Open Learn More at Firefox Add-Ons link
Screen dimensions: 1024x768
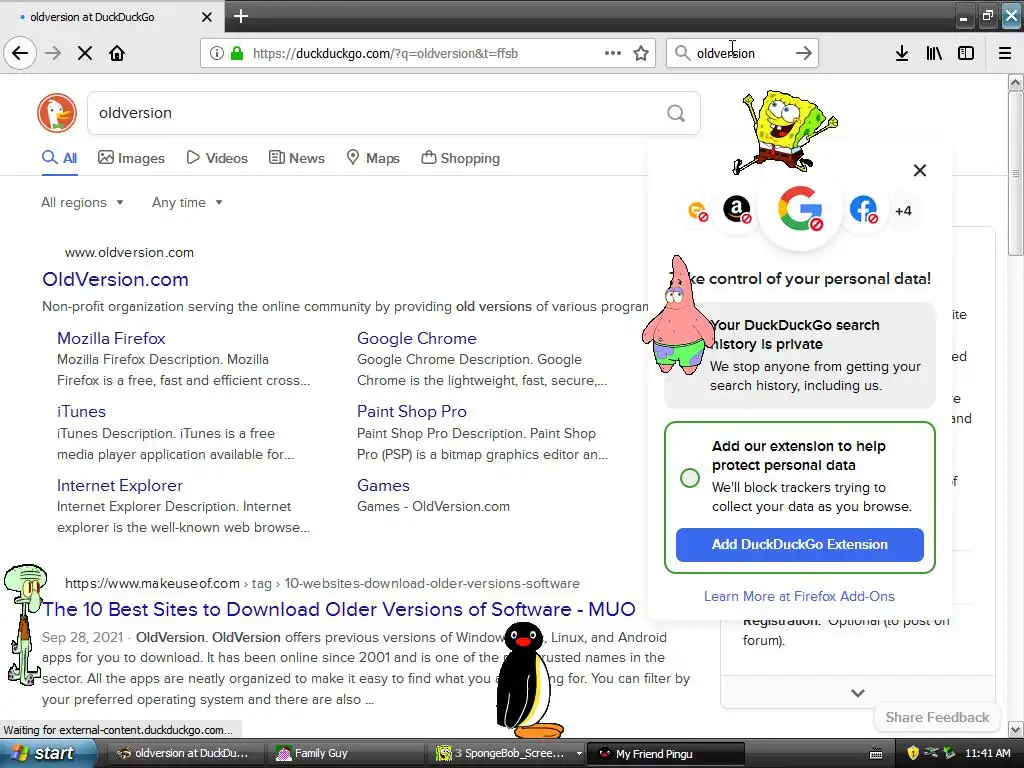tap(799, 596)
